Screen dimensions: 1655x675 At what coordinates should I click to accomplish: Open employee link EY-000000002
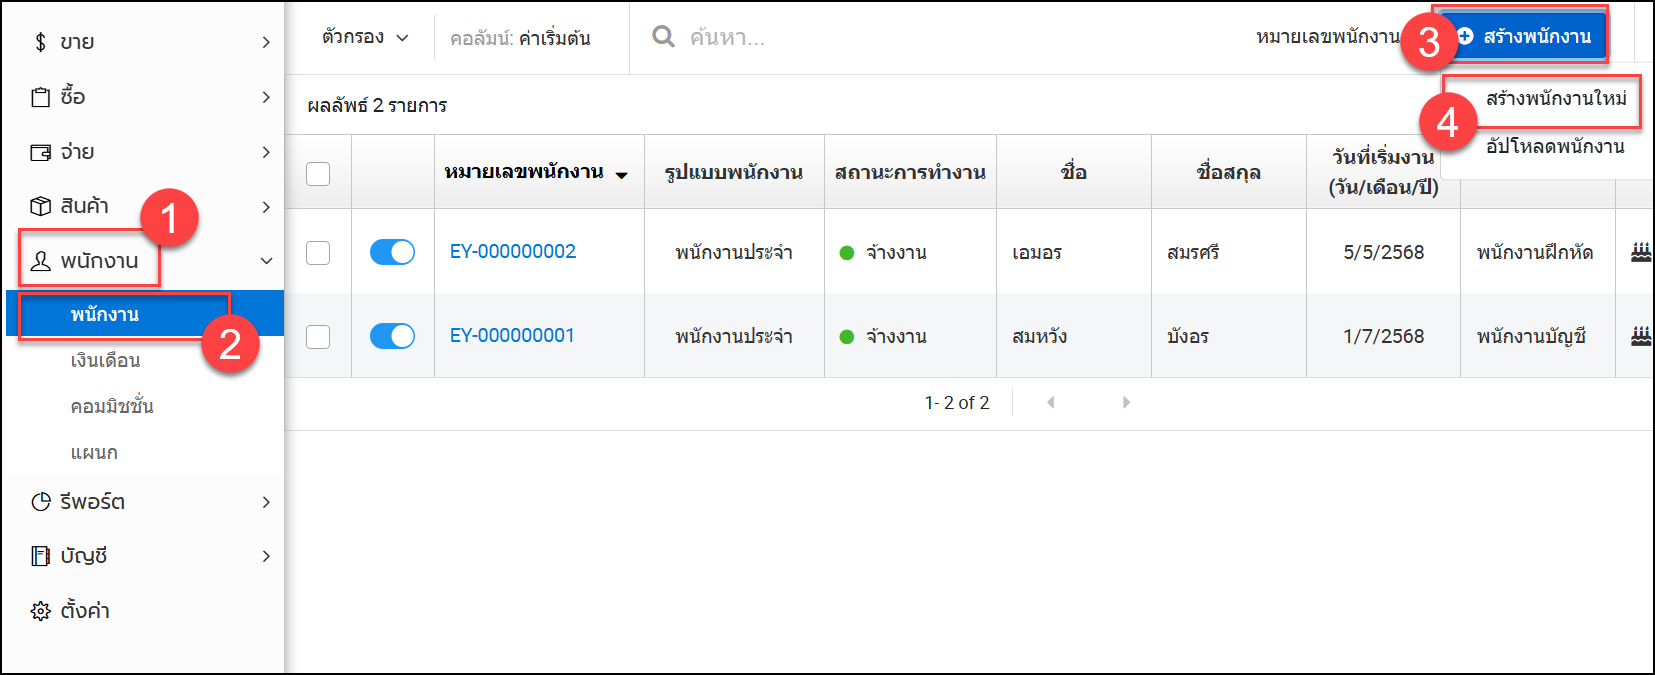[x=512, y=252]
